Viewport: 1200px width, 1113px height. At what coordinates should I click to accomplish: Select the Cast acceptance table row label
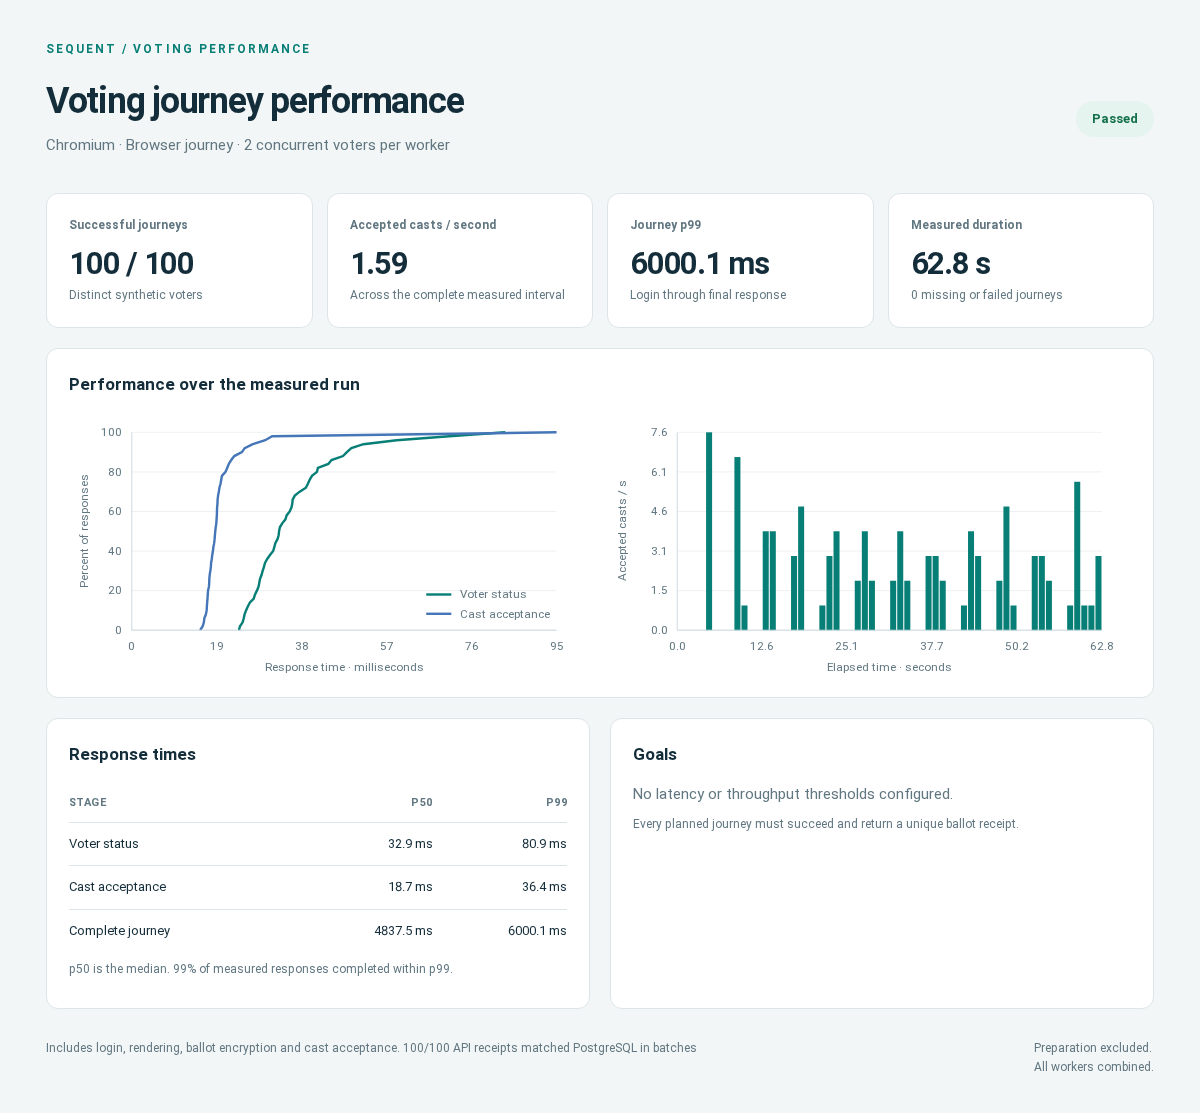point(117,887)
